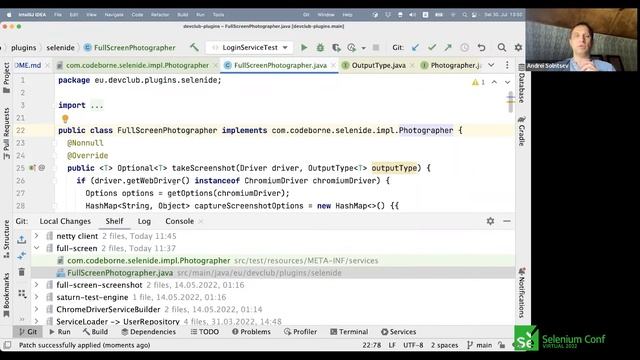Push commits with Git arrow icon

448,47
